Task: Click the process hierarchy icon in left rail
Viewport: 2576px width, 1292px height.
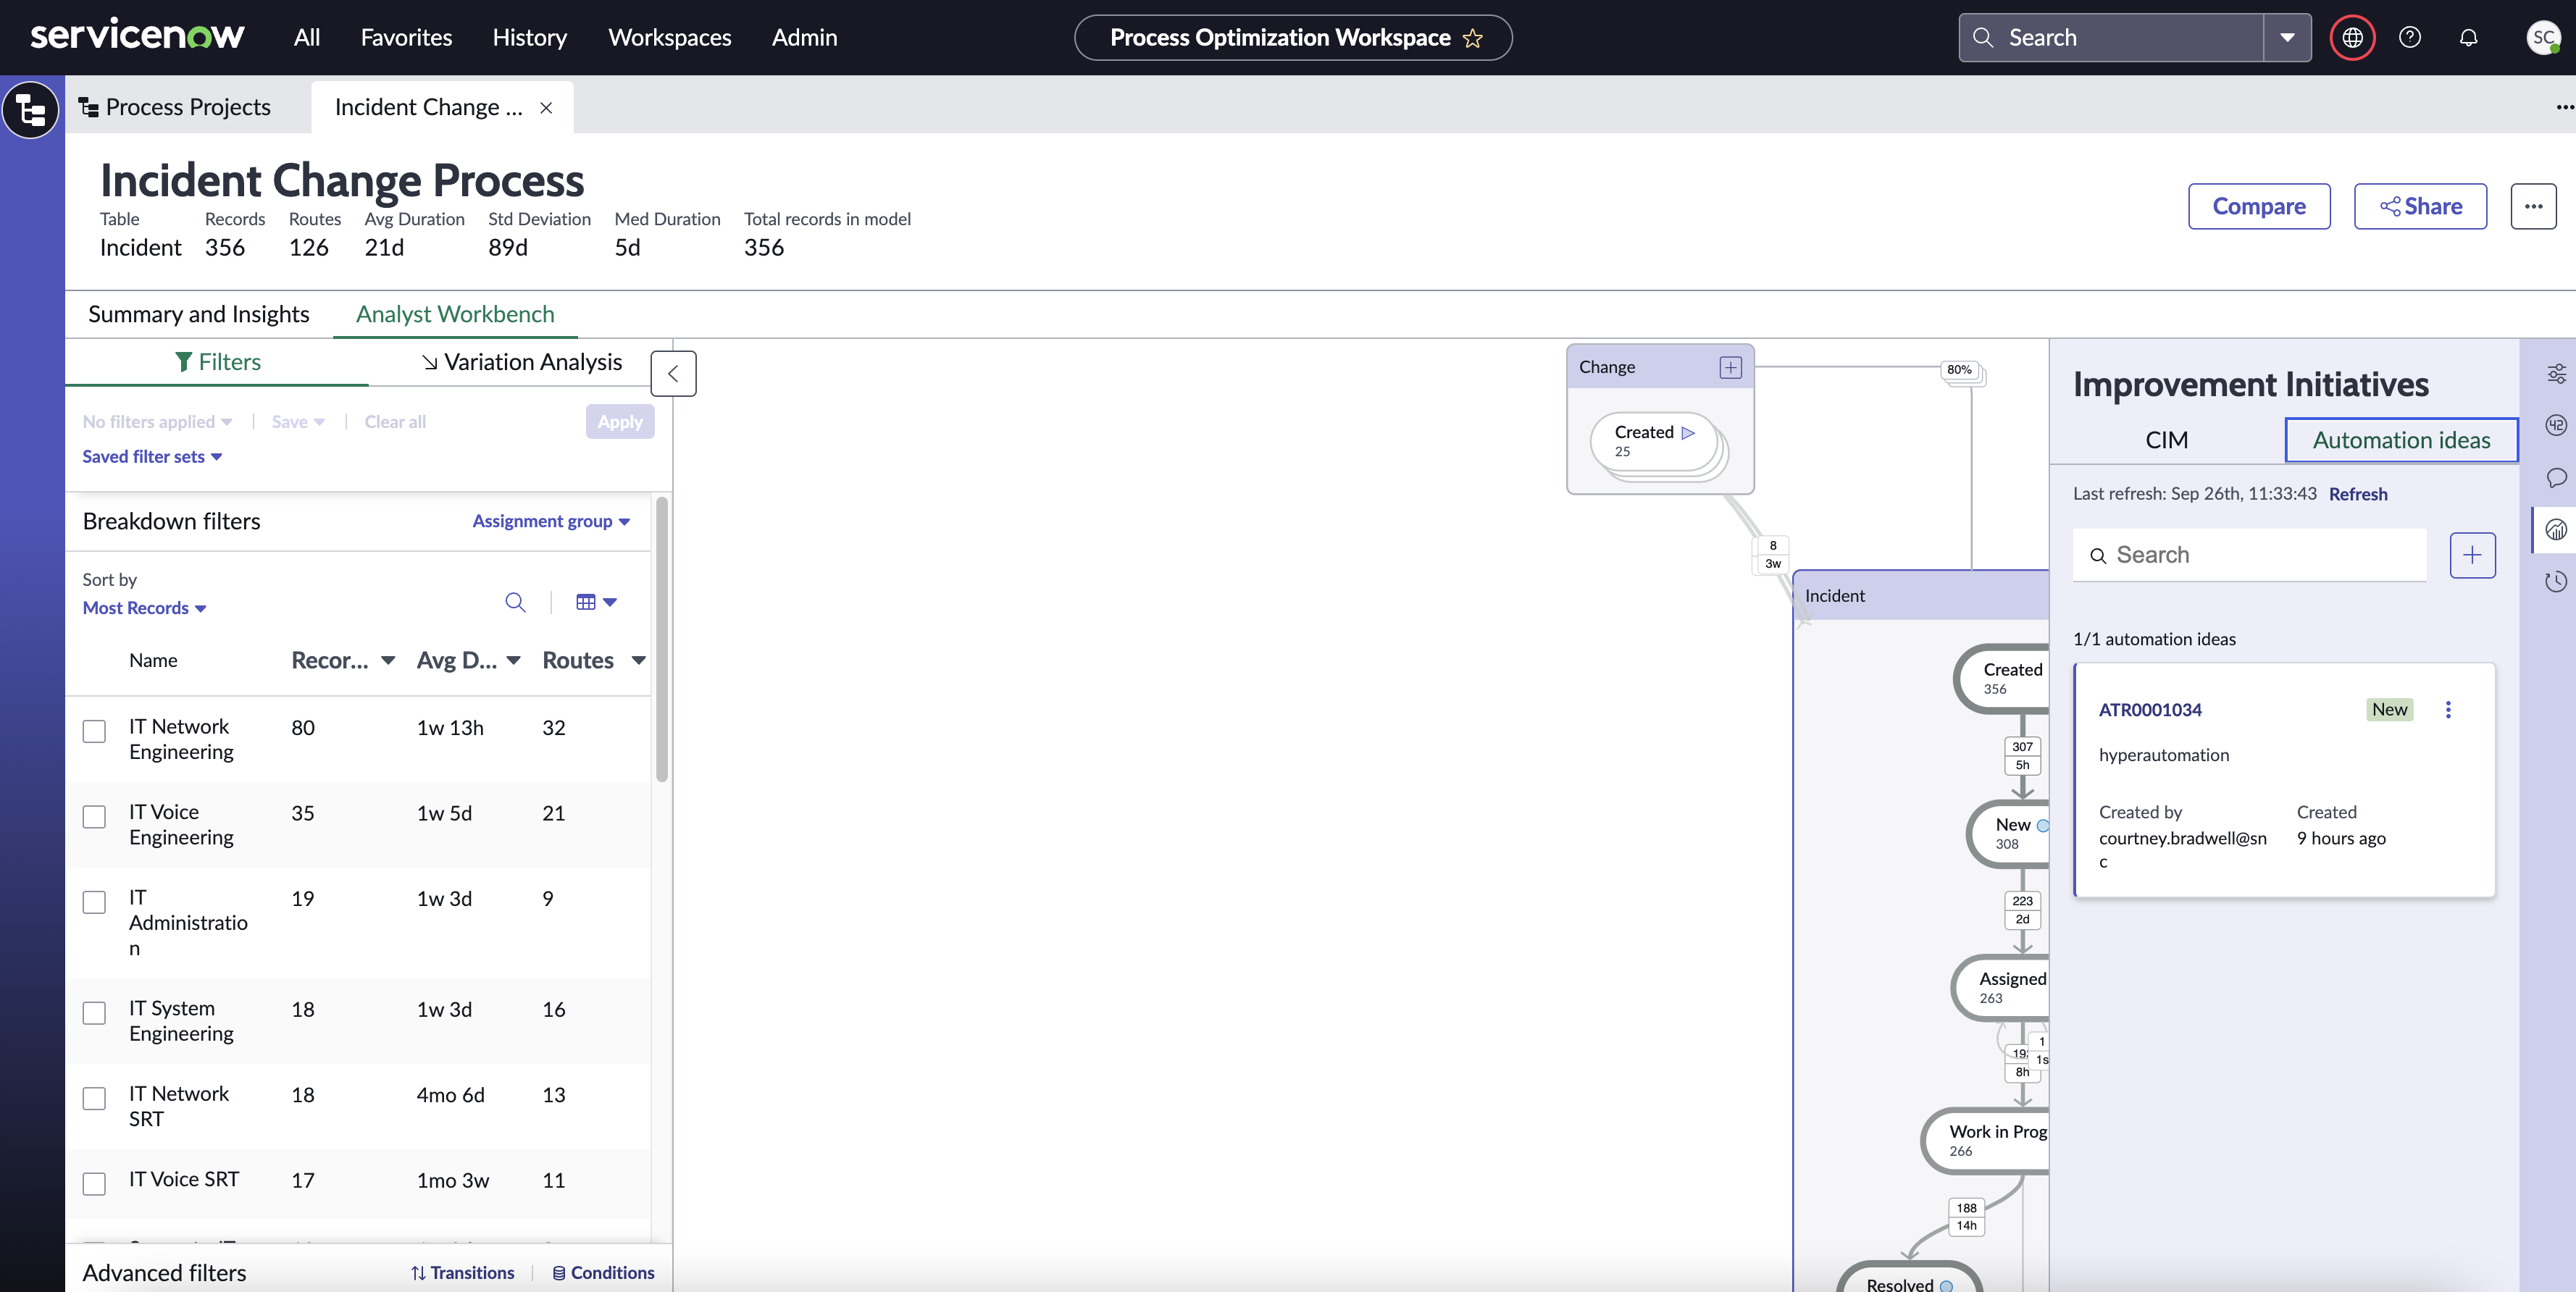Action: click(31, 109)
